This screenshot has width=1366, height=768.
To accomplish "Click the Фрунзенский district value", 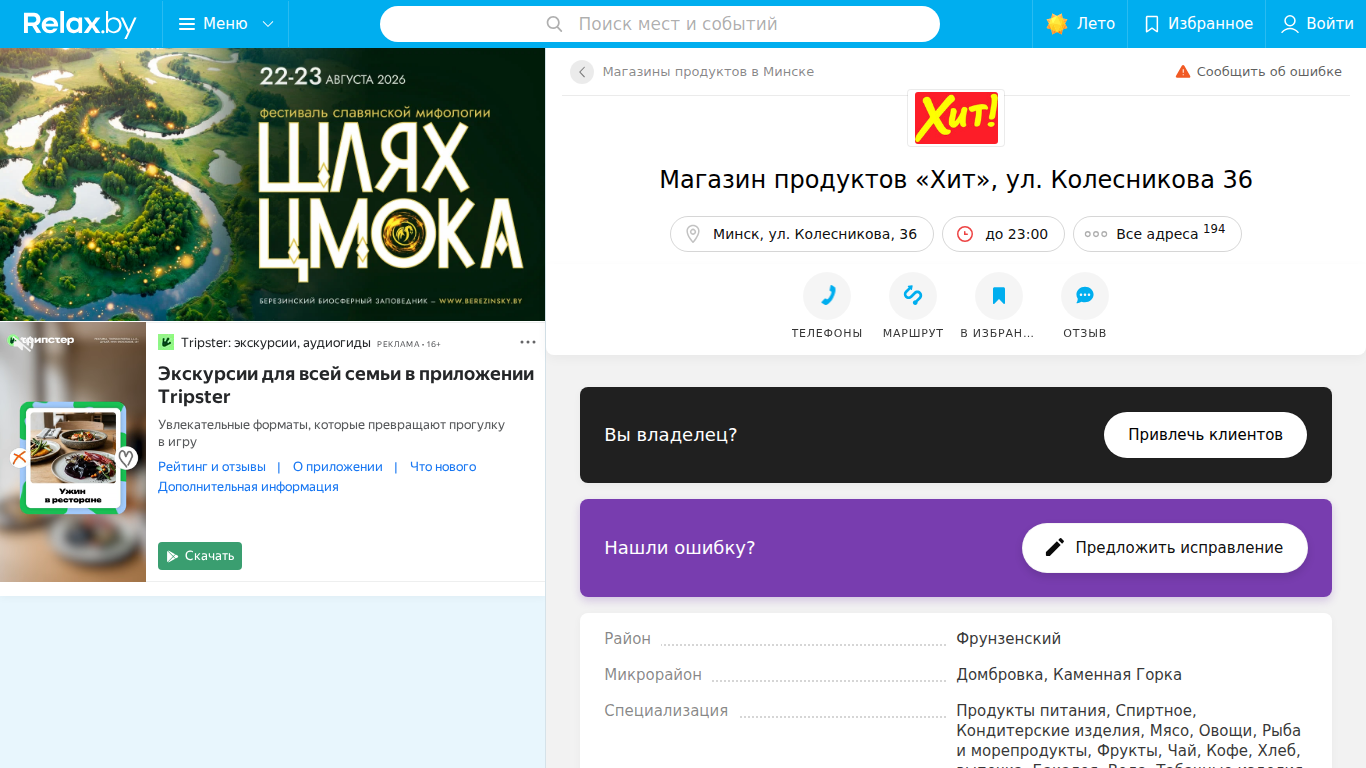I will point(1008,639).
